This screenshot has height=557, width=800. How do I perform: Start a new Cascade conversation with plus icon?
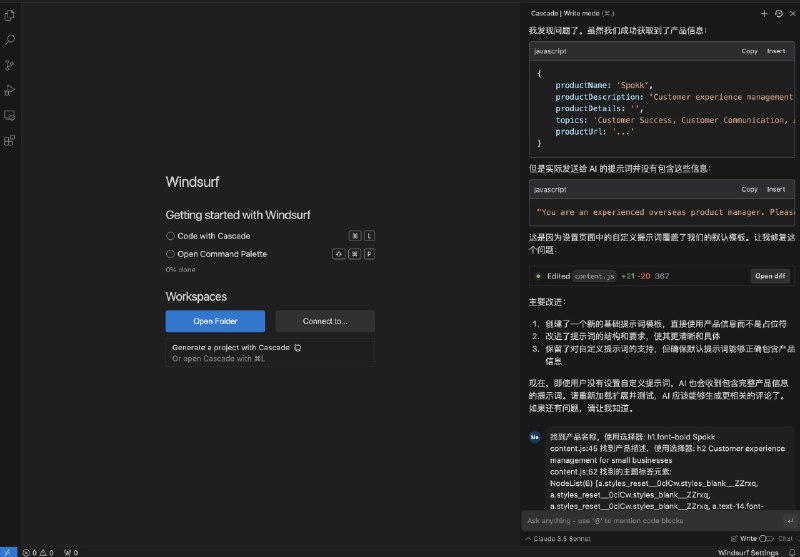click(764, 14)
